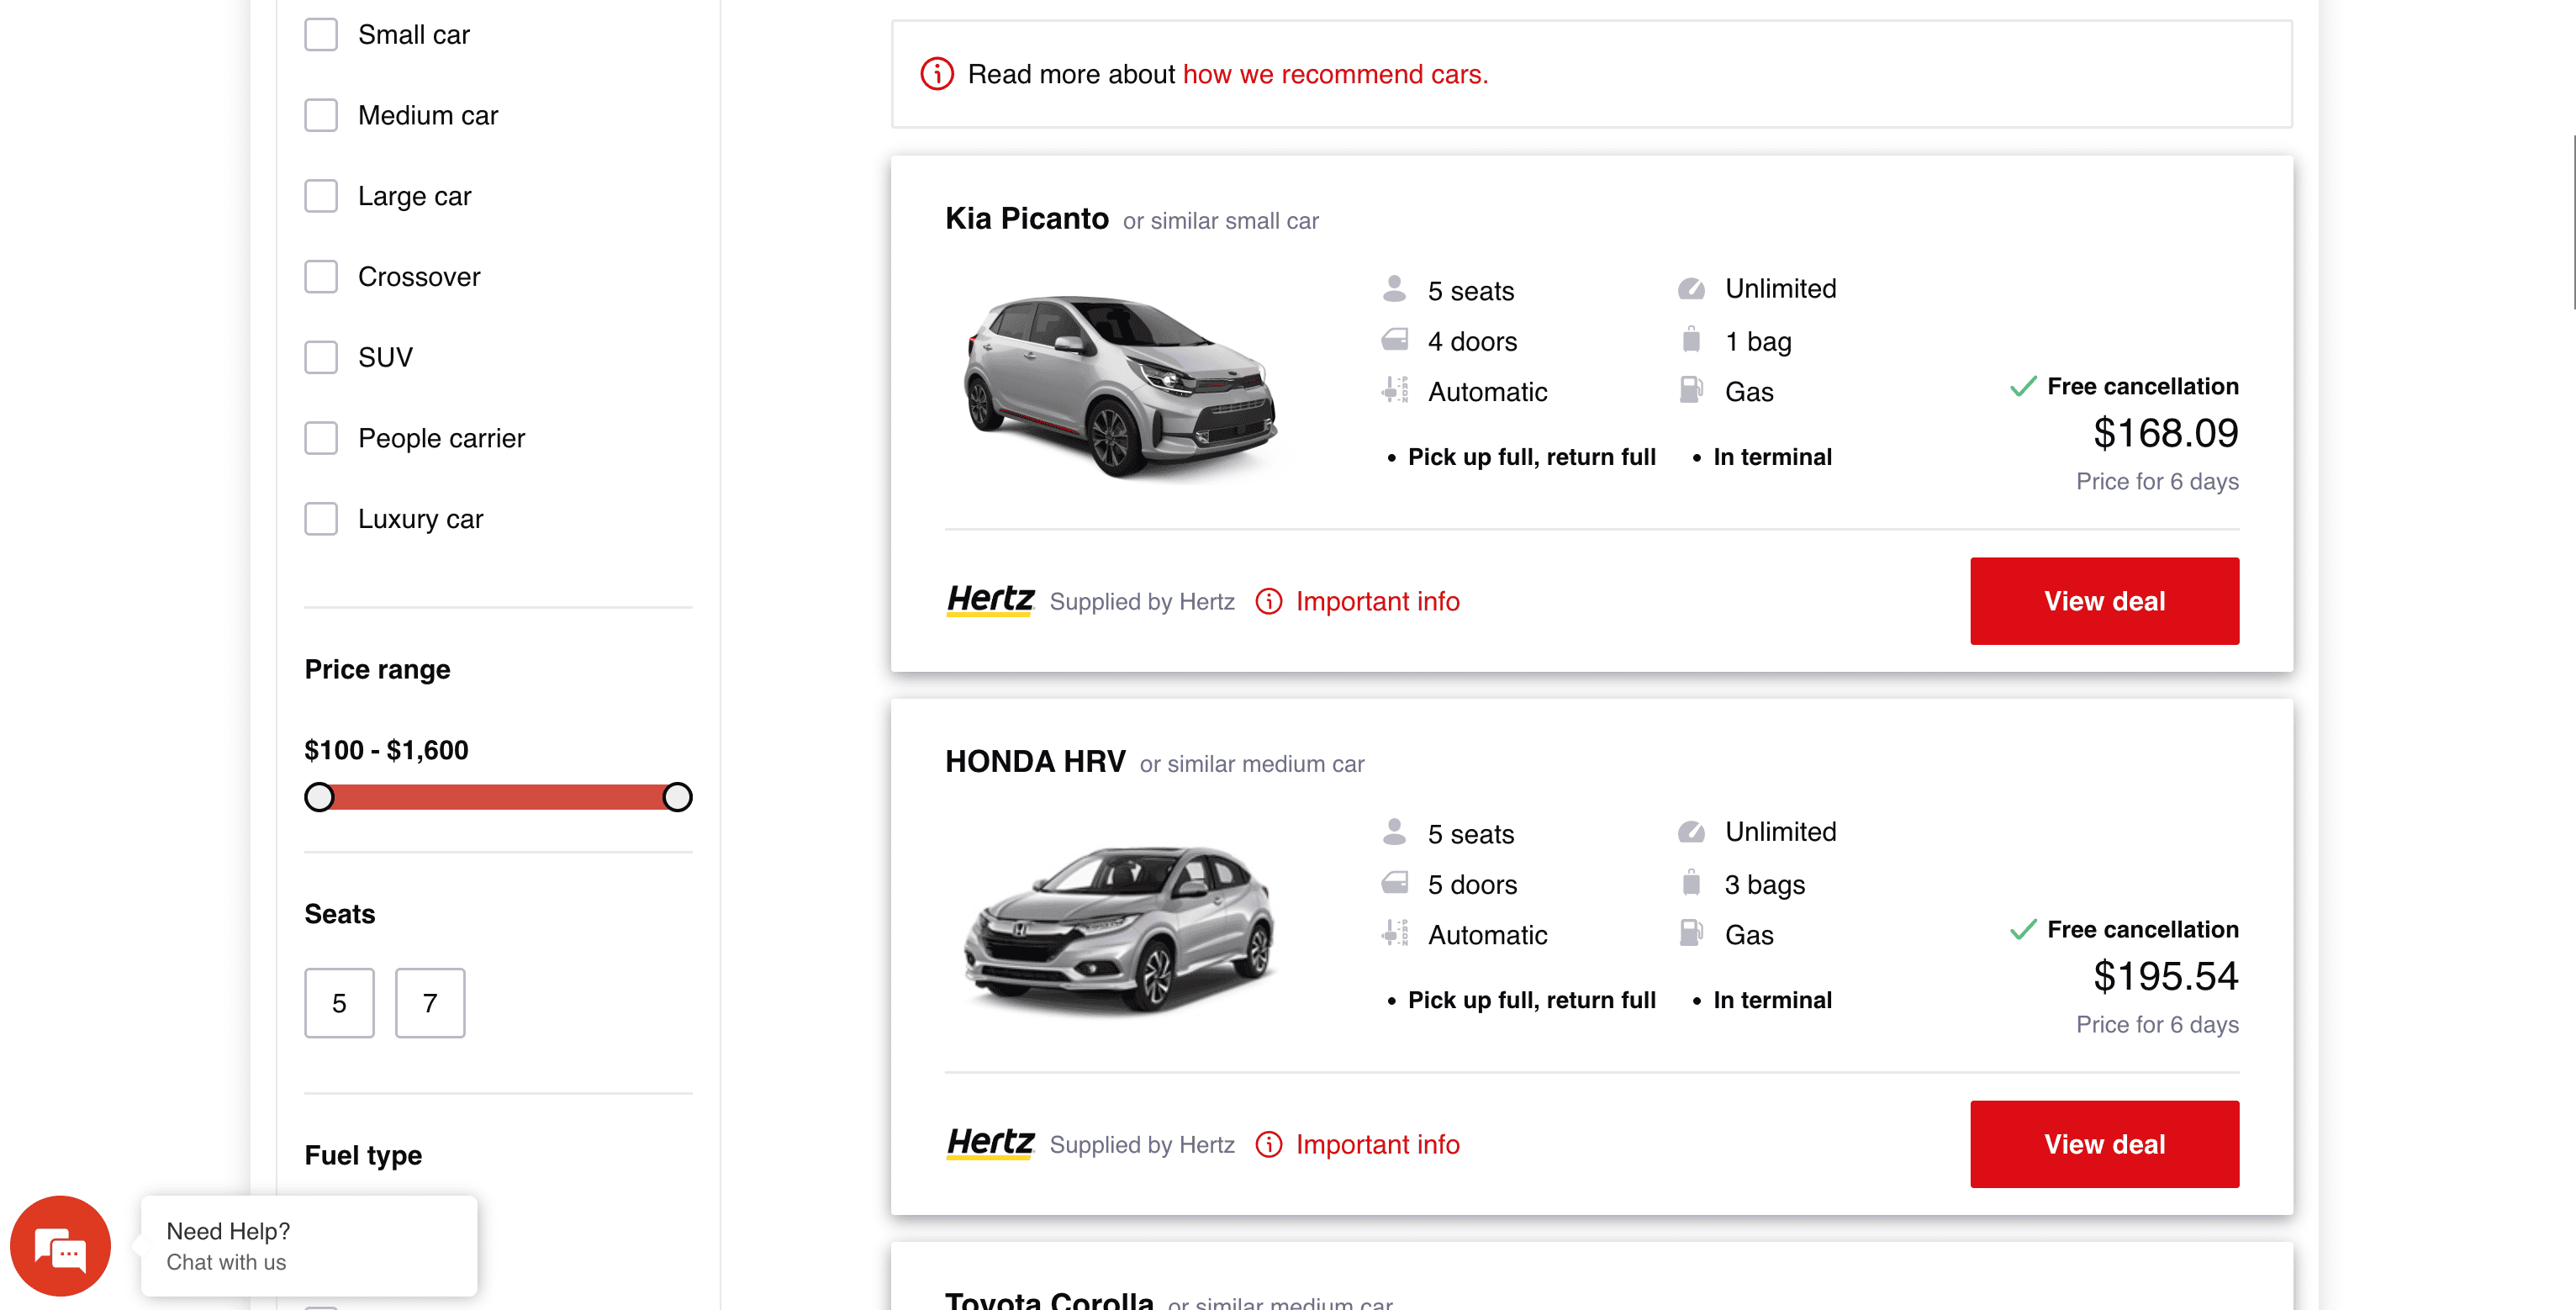Tick the Luxury car checkbox
The width and height of the screenshot is (2576, 1310).
tap(321, 519)
